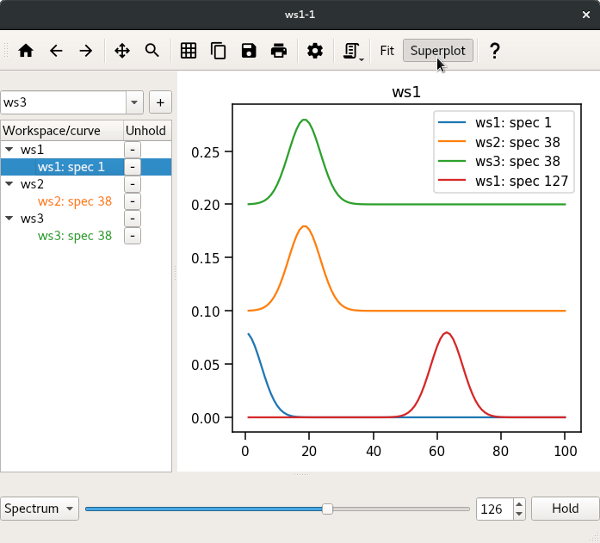The height and width of the screenshot is (543, 600).
Task: Open the Fit tool
Action: (386, 51)
